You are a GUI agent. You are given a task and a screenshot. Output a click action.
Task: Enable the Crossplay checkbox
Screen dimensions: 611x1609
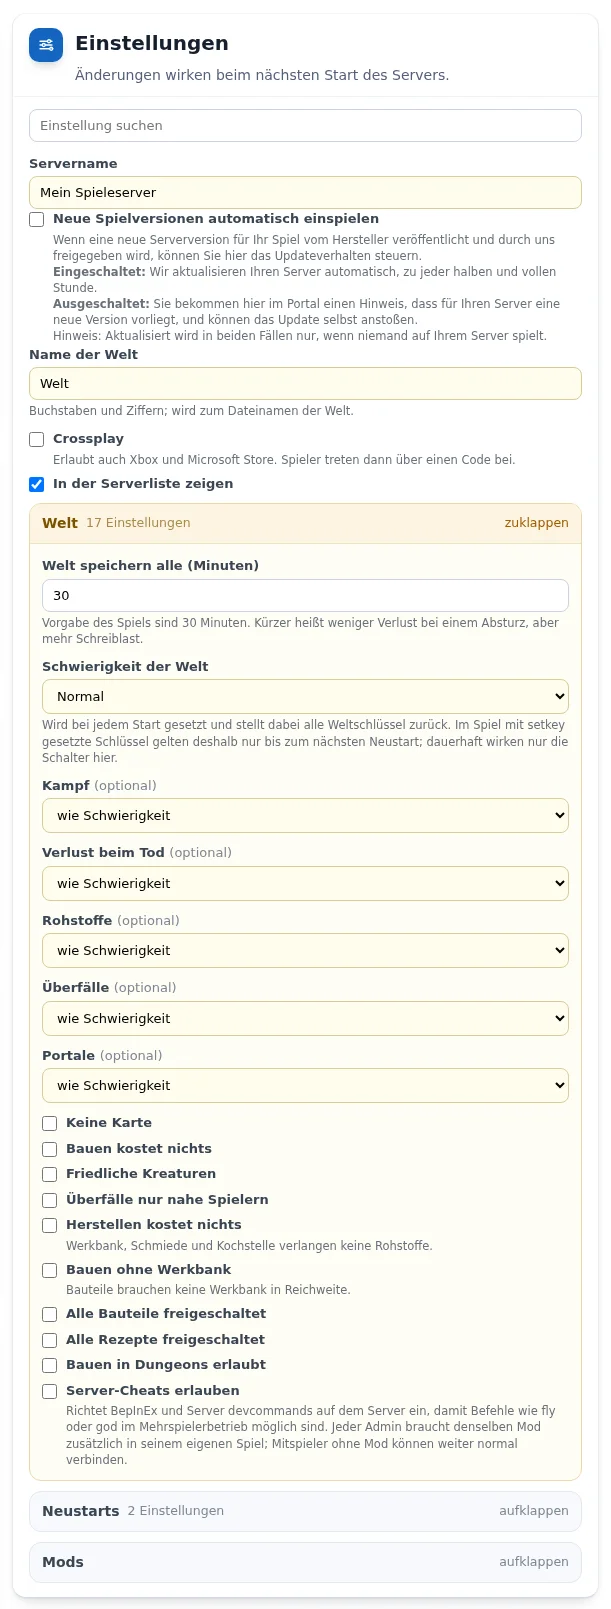pyautogui.click(x=37, y=439)
